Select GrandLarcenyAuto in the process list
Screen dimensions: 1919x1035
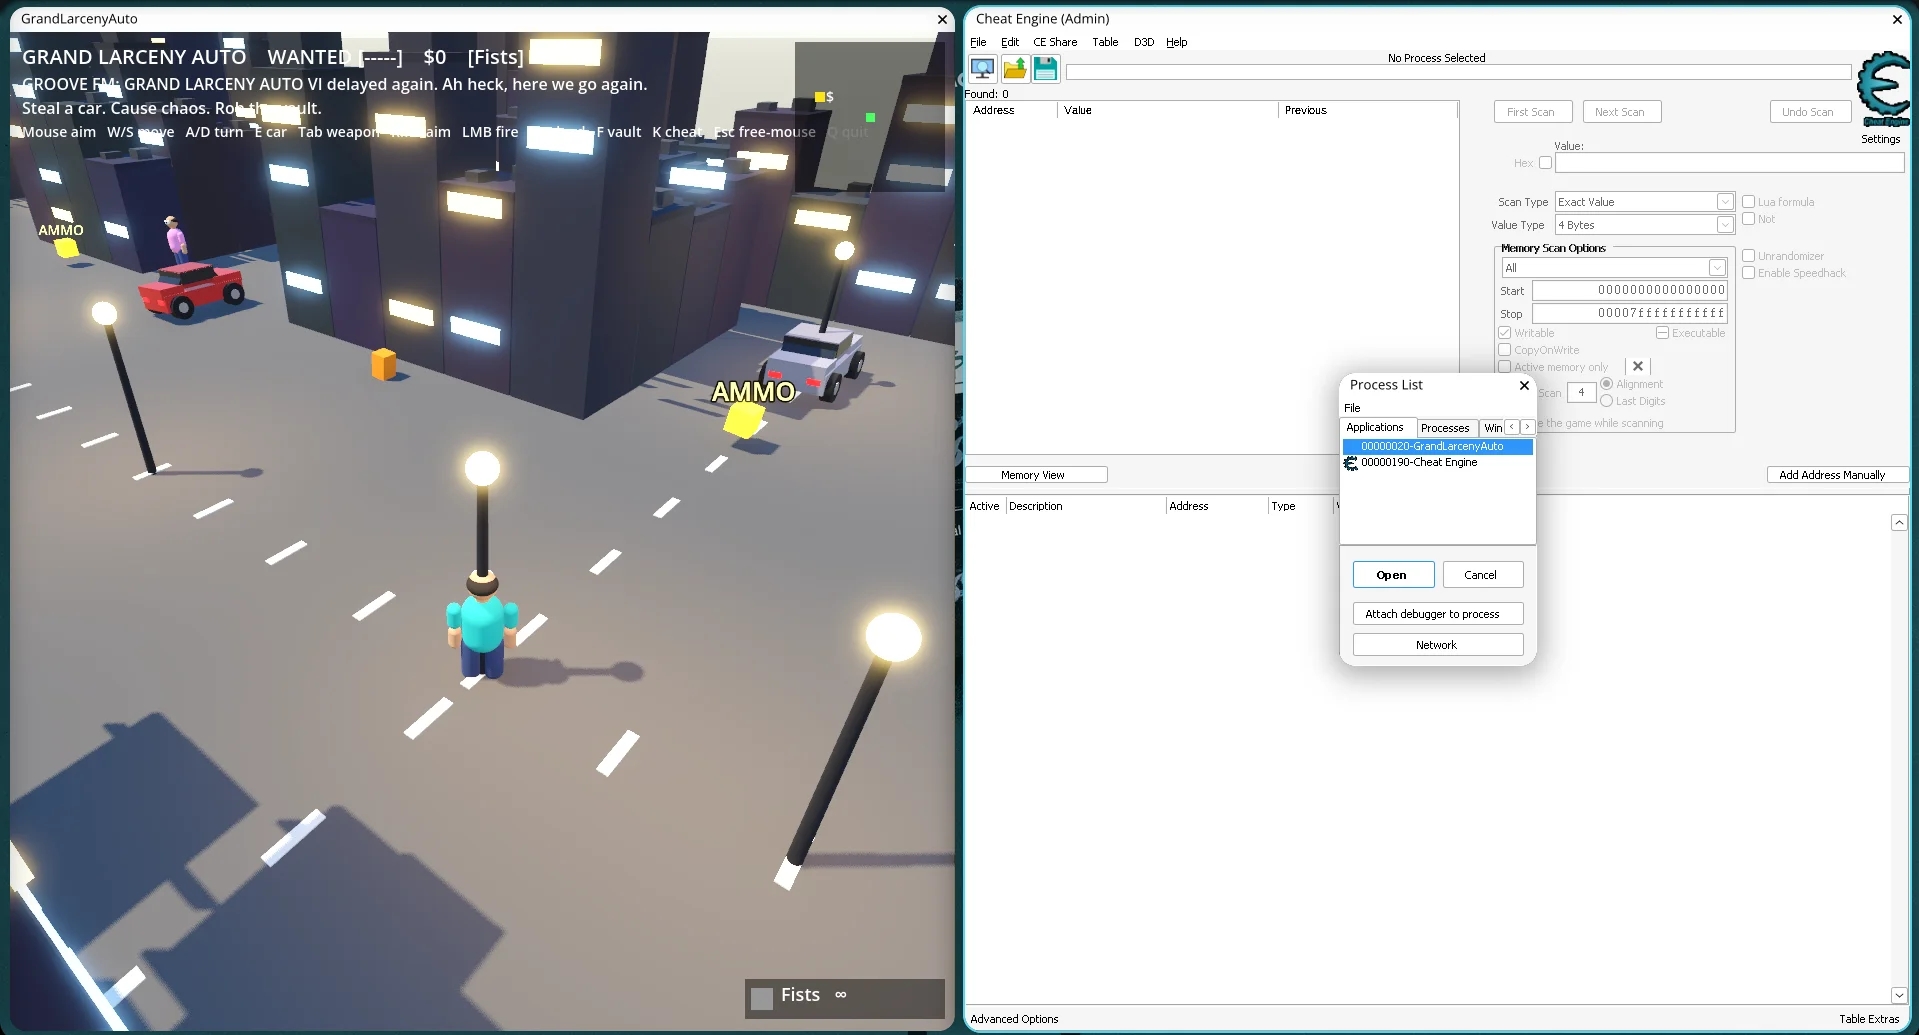pyautogui.click(x=1437, y=447)
